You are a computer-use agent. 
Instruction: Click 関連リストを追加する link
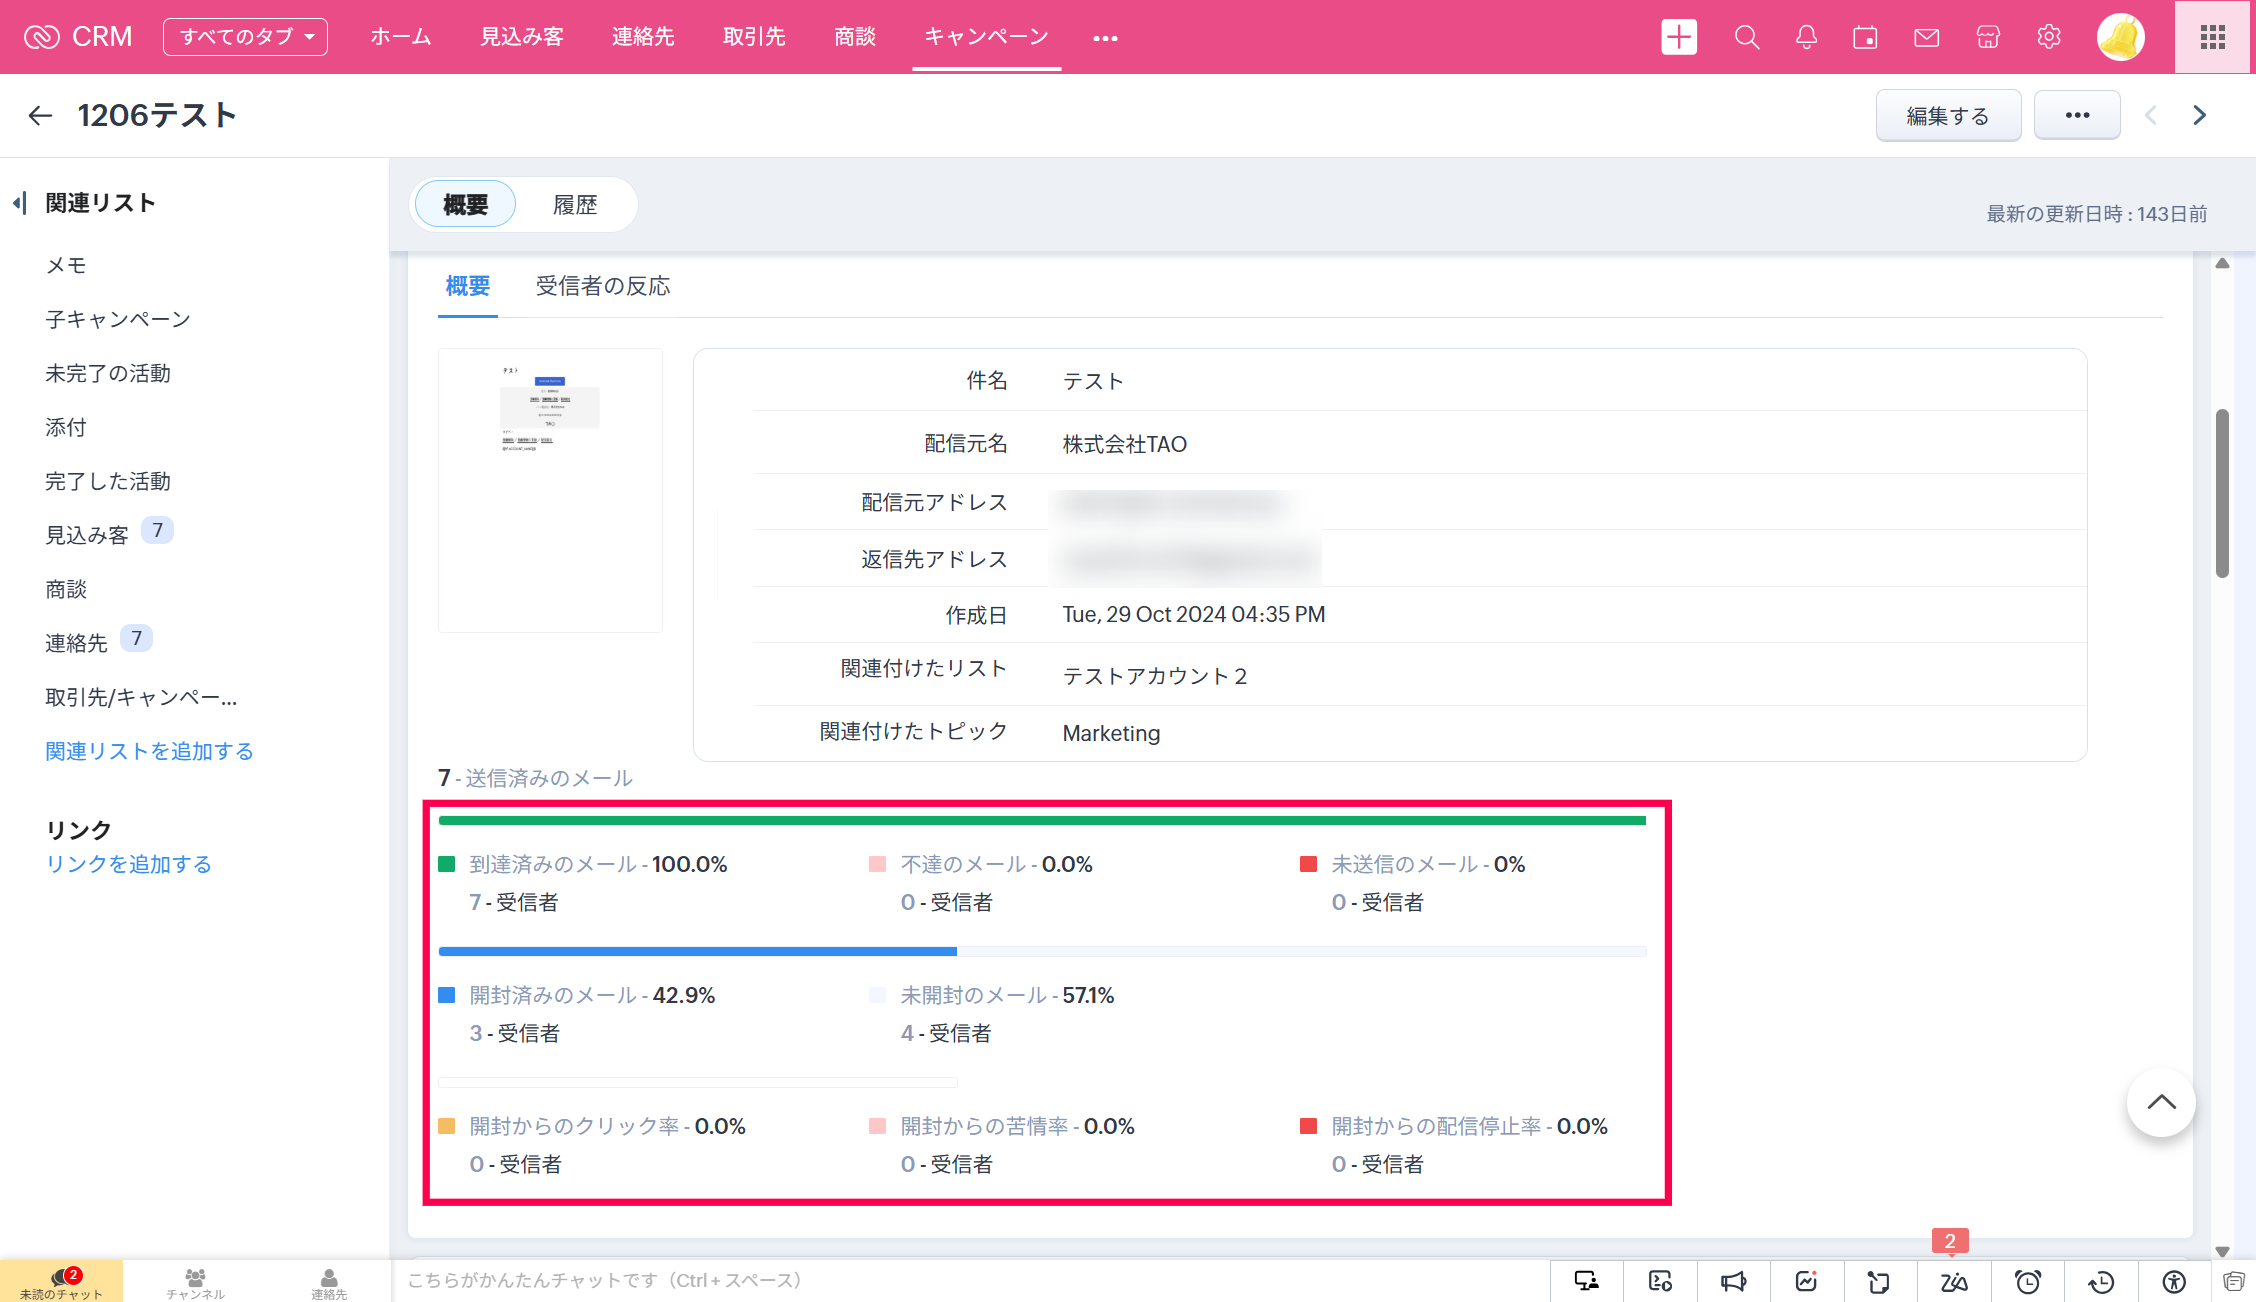coord(149,751)
